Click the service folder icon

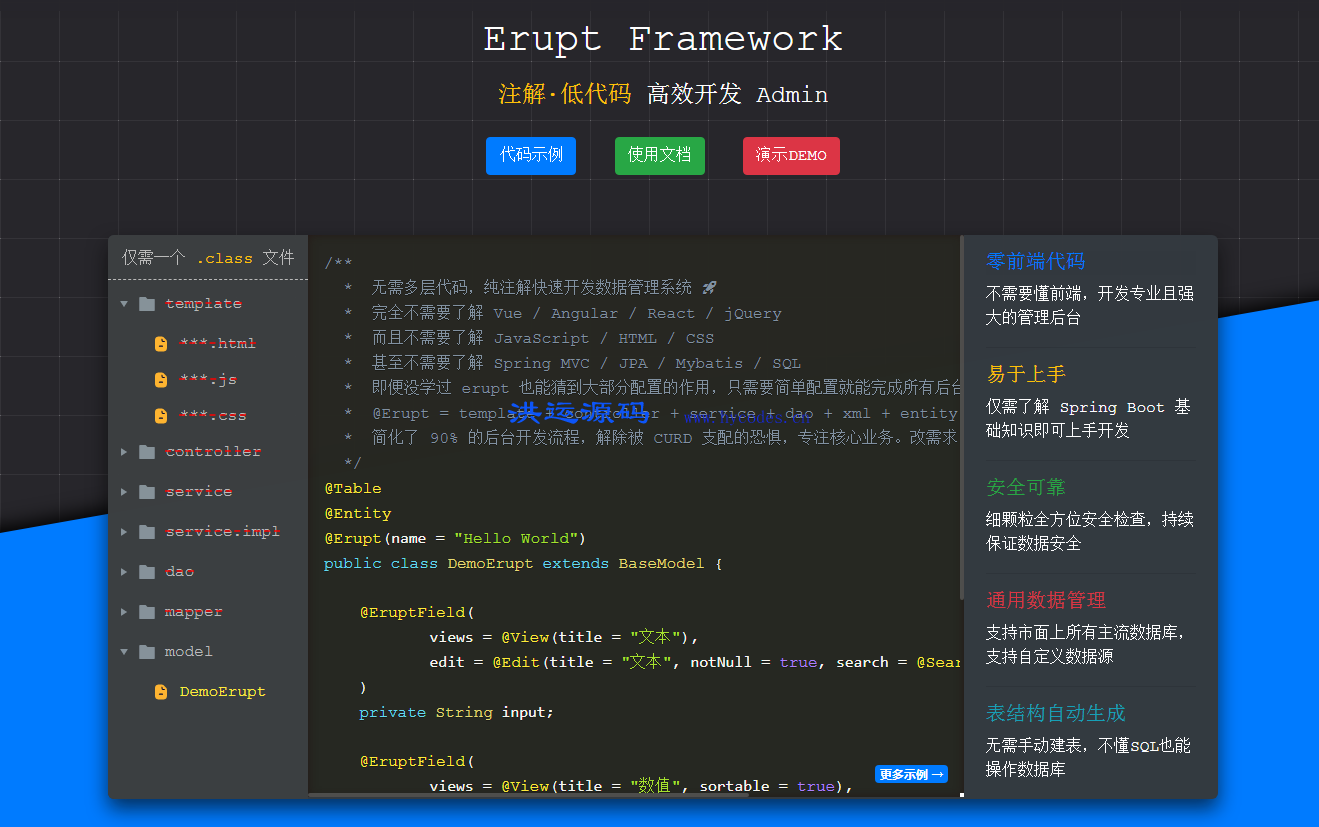point(147,492)
